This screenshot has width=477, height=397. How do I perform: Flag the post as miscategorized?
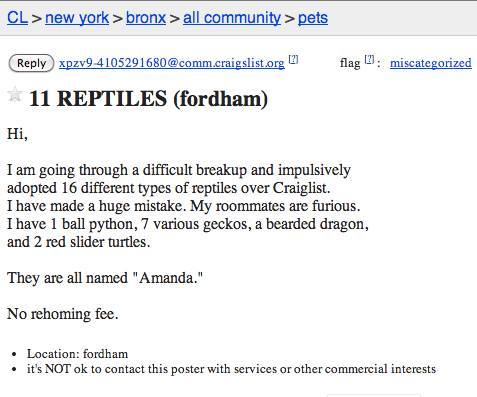(x=431, y=63)
